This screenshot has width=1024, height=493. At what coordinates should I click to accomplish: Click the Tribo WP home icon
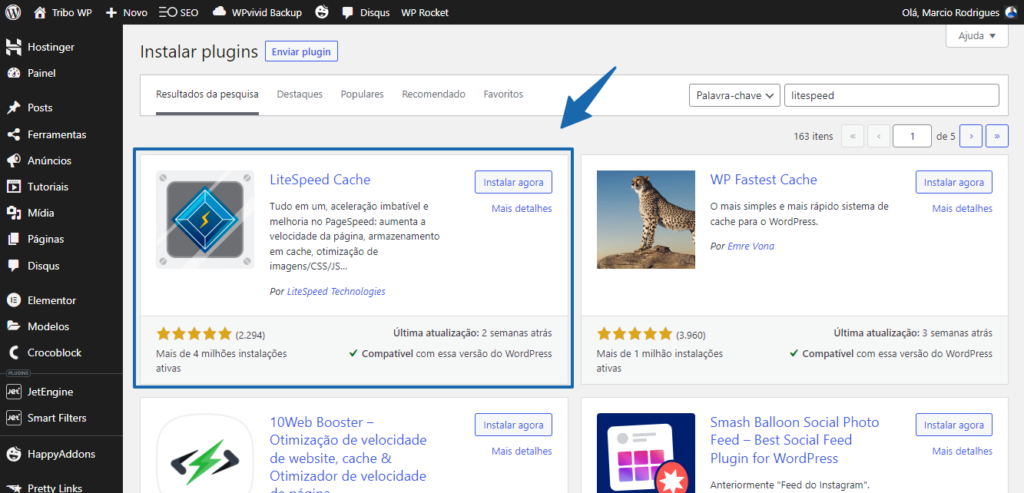pyautogui.click(x=40, y=12)
